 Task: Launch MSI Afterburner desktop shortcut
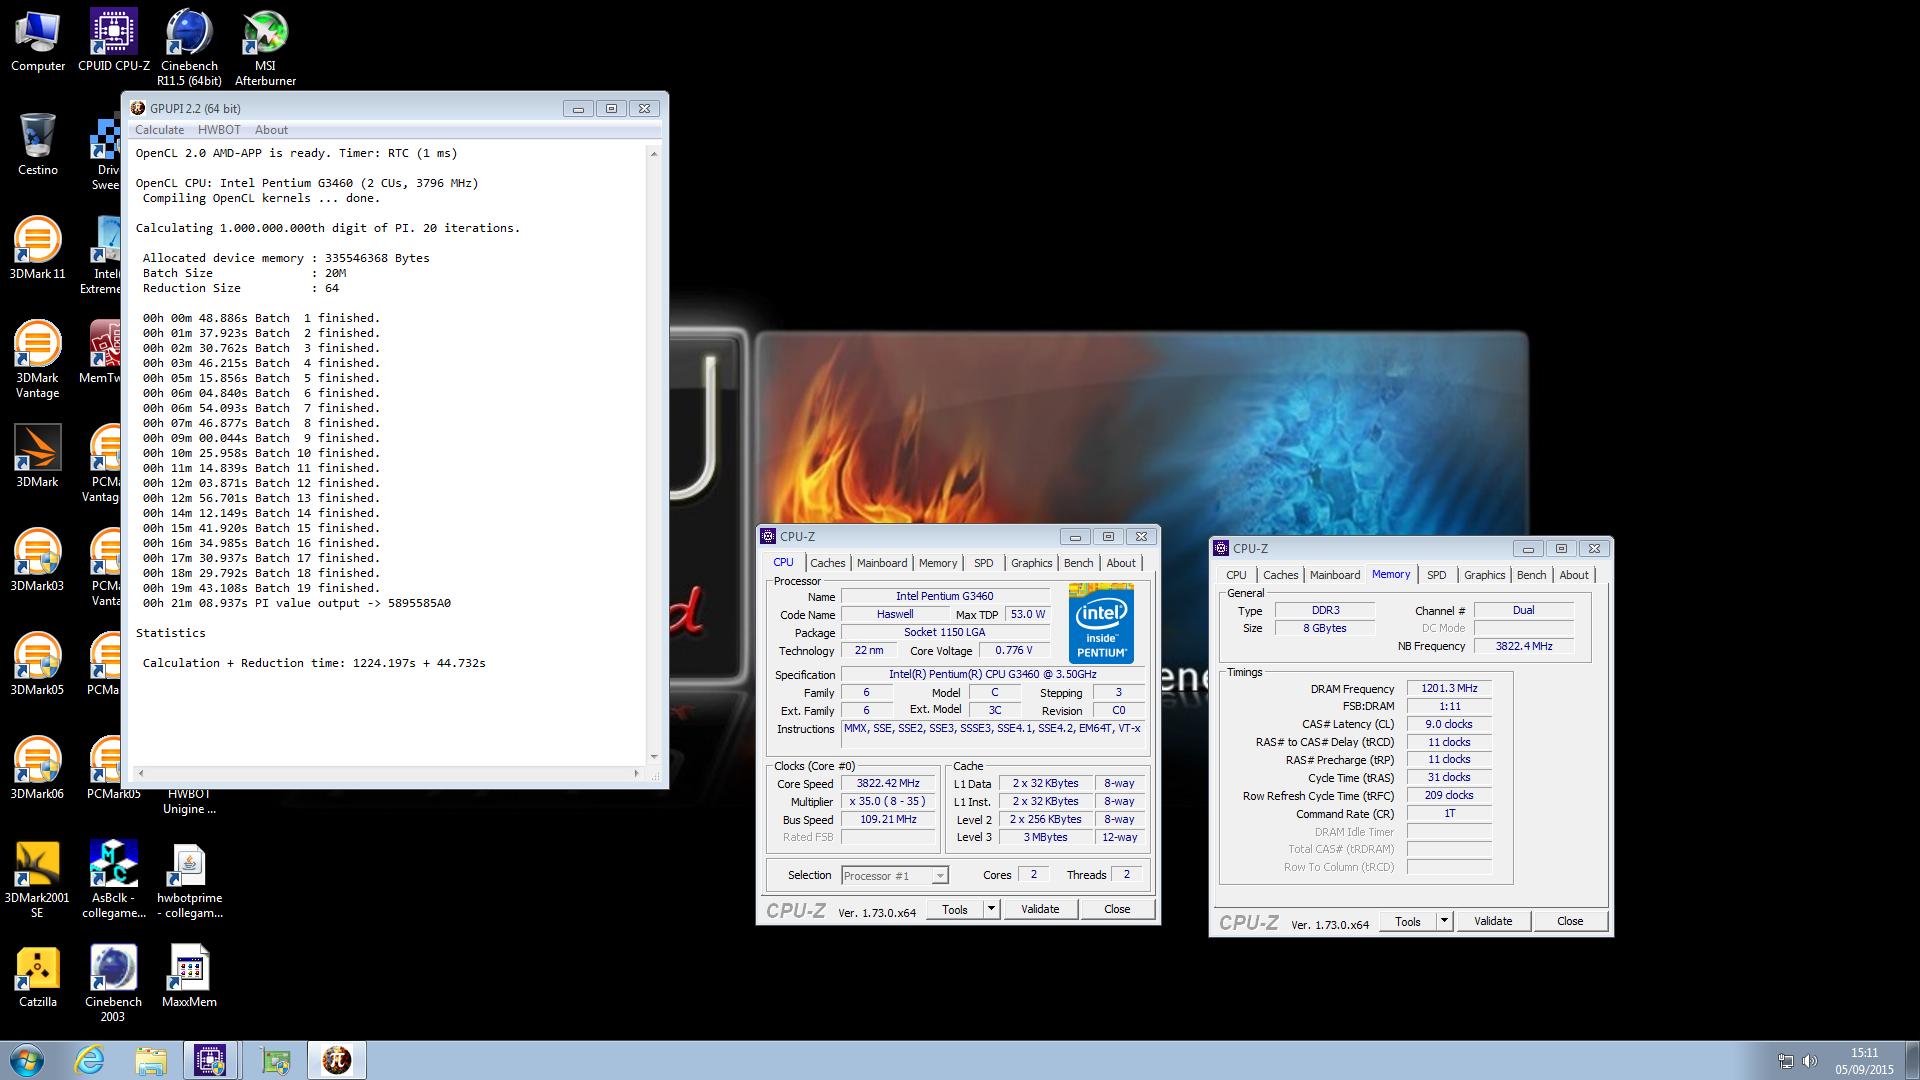point(265,48)
